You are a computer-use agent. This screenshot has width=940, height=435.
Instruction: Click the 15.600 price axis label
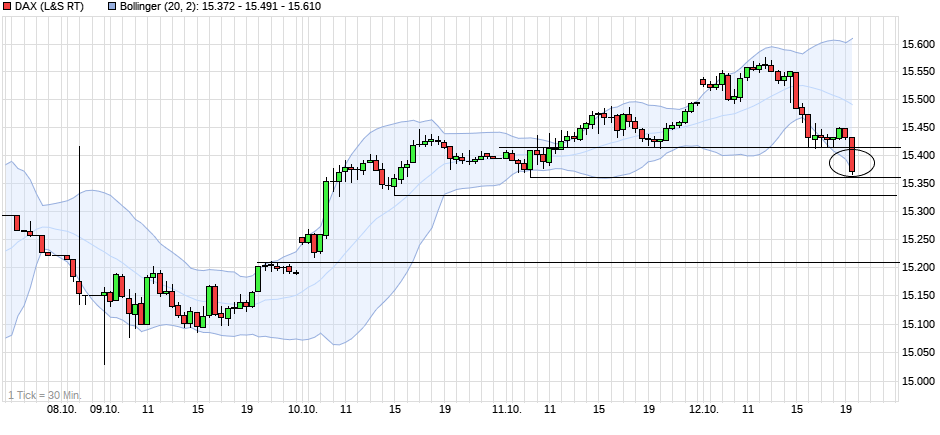(918, 44)
